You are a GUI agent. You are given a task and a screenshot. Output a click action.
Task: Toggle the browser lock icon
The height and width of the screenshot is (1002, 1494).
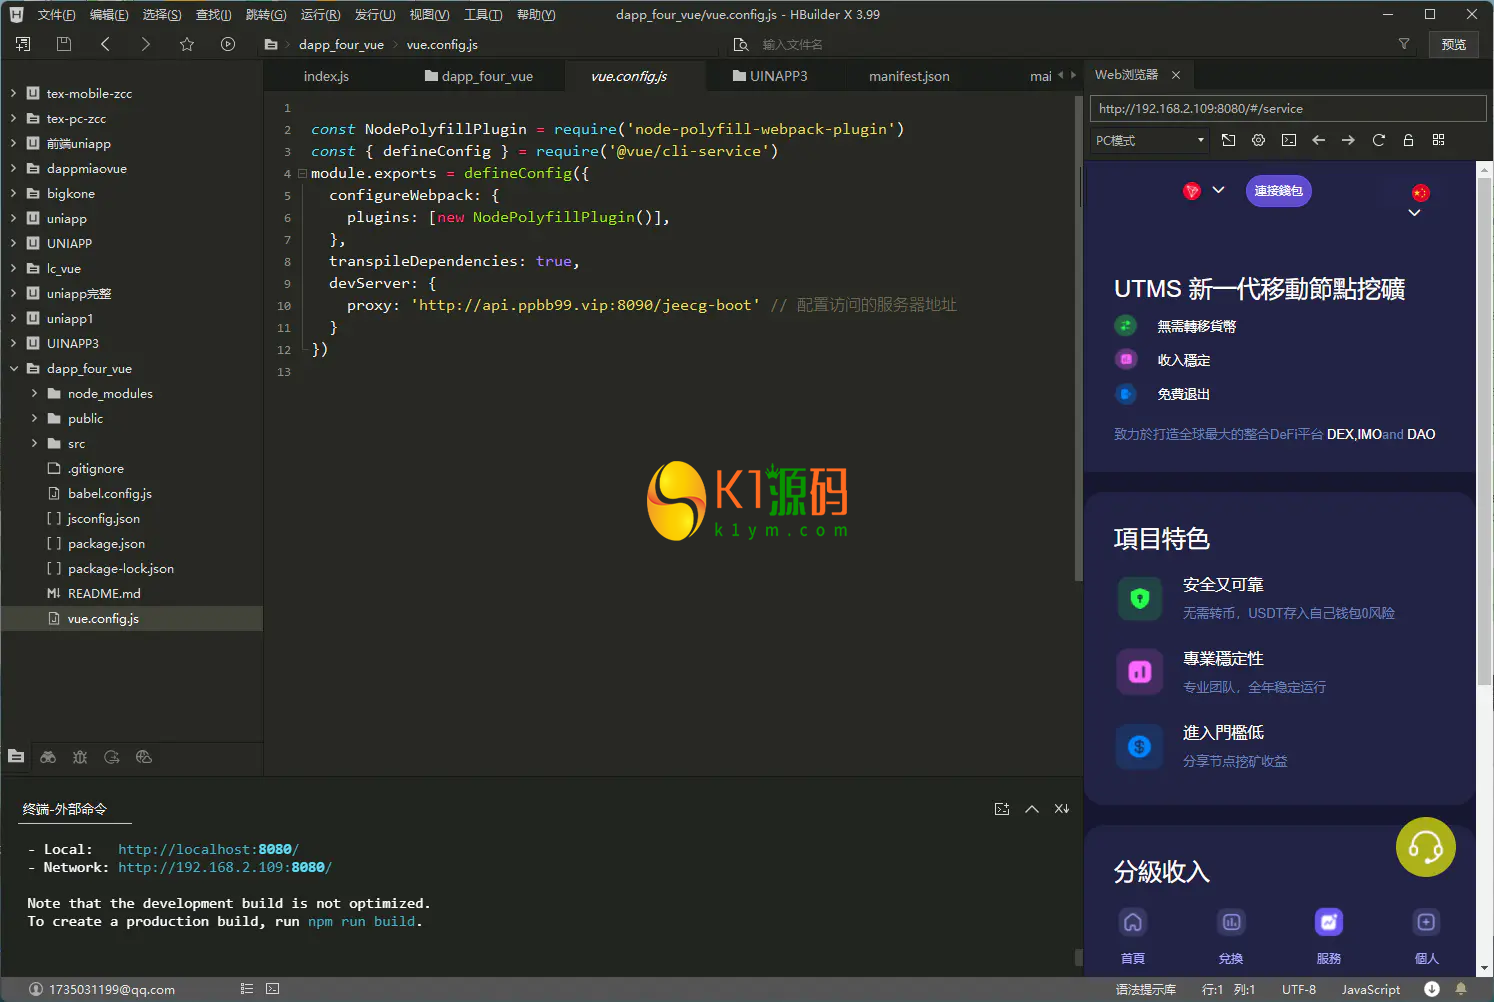pos(1408,140)
